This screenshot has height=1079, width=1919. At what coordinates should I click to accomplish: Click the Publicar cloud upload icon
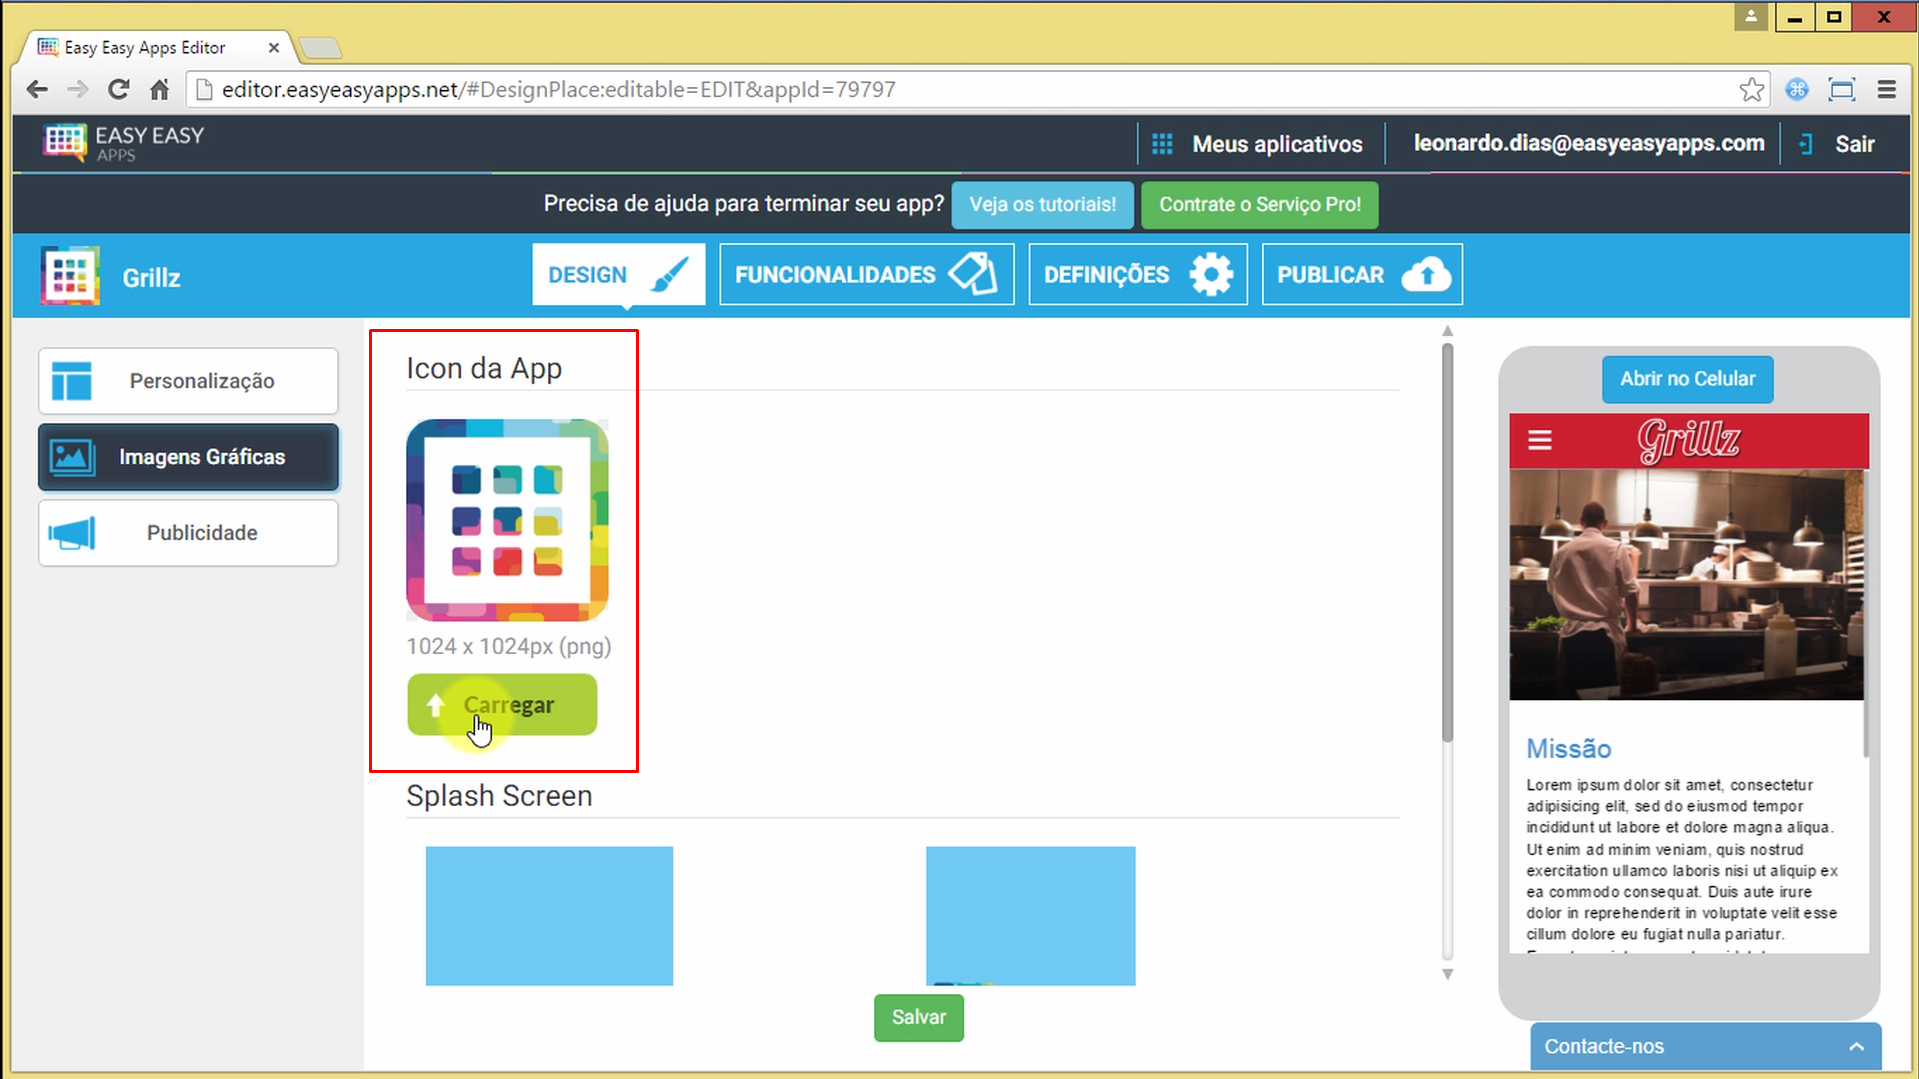(x=1426, y=273)
